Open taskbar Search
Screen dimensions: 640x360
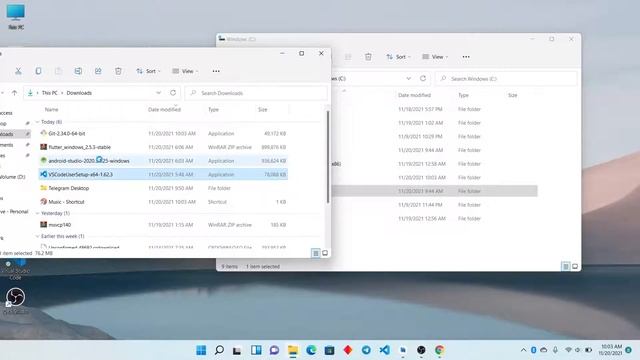click(219, 350)
